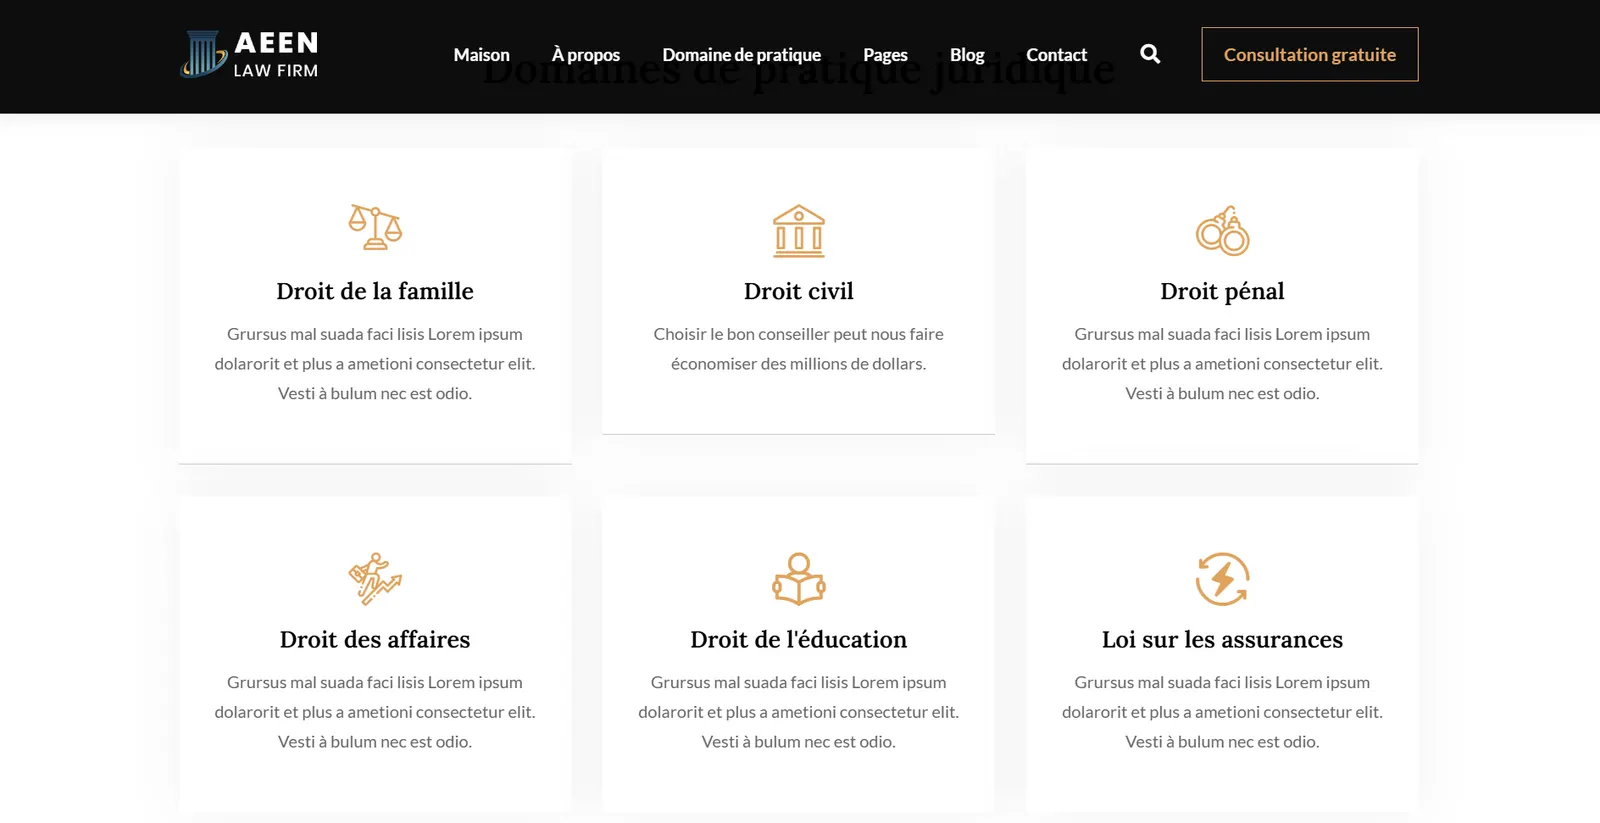Viewport: 1600px width, 823px height.
Task: Click the scales icon for Droit de la famille
Action: [x=375, y=228]
